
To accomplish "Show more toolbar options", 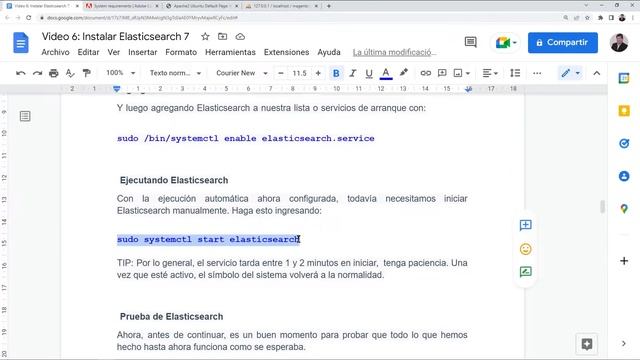I will [537, 73].
